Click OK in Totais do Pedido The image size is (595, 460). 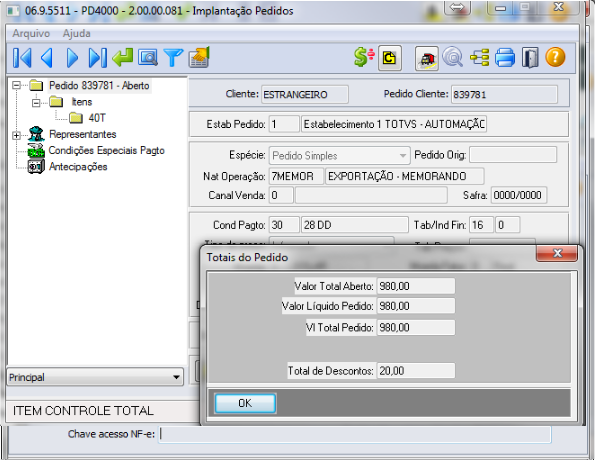click(245, 403)
